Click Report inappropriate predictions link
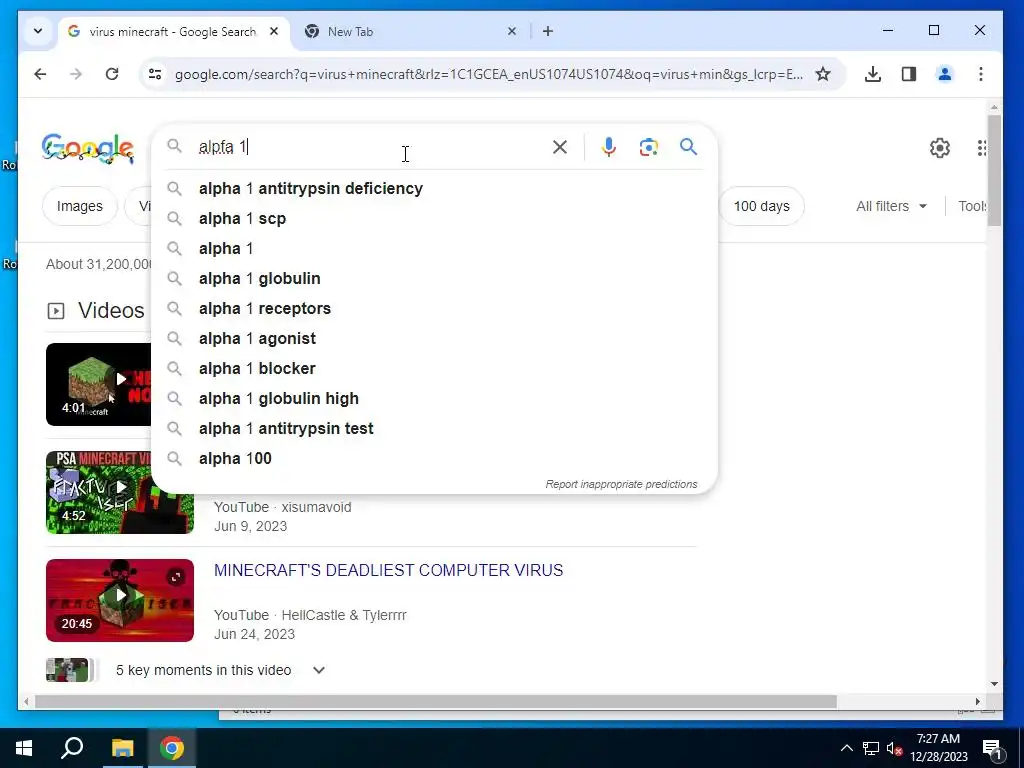The width and height of the screenshot is (1024, 768). click(621, 485)
